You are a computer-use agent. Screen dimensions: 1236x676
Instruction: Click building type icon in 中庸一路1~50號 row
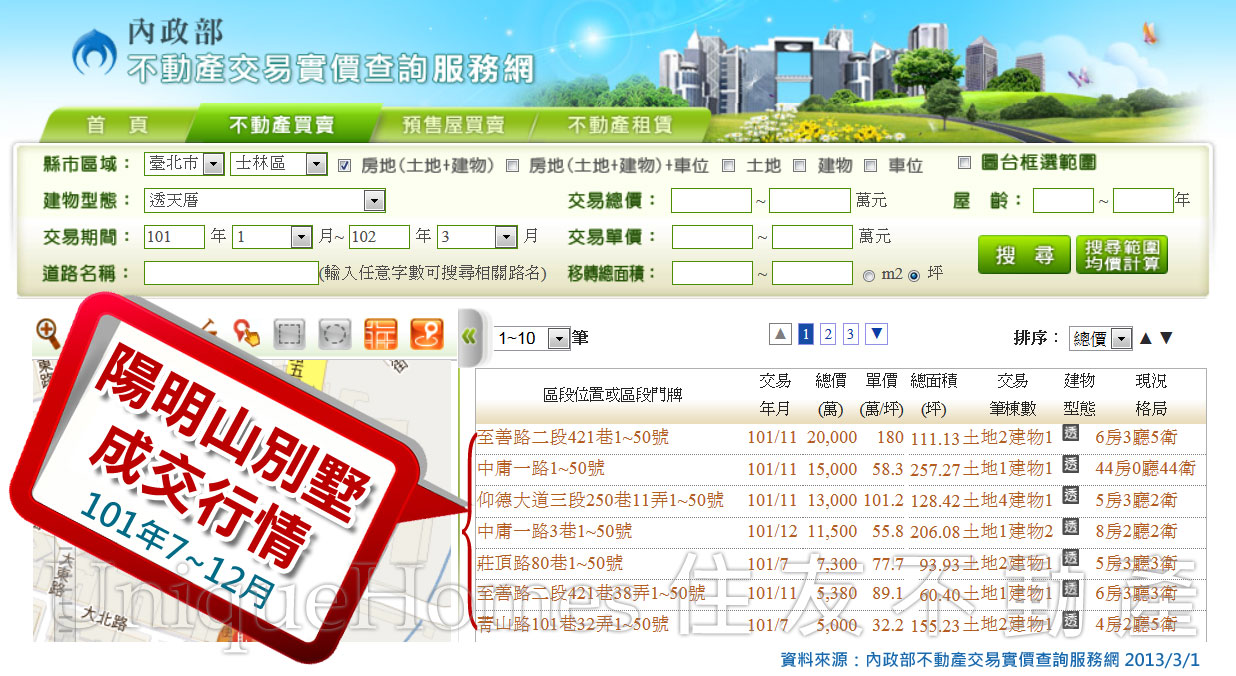[x=1070, y=464]
